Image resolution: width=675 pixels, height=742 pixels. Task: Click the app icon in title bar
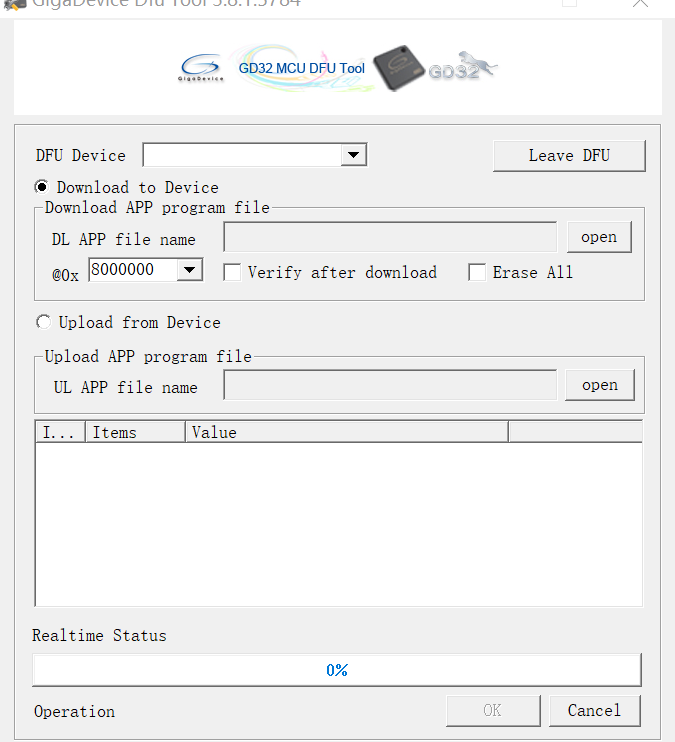14,4
